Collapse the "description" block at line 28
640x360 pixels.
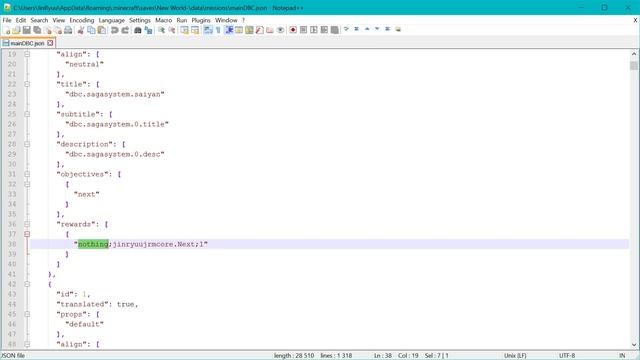(27, 144)
